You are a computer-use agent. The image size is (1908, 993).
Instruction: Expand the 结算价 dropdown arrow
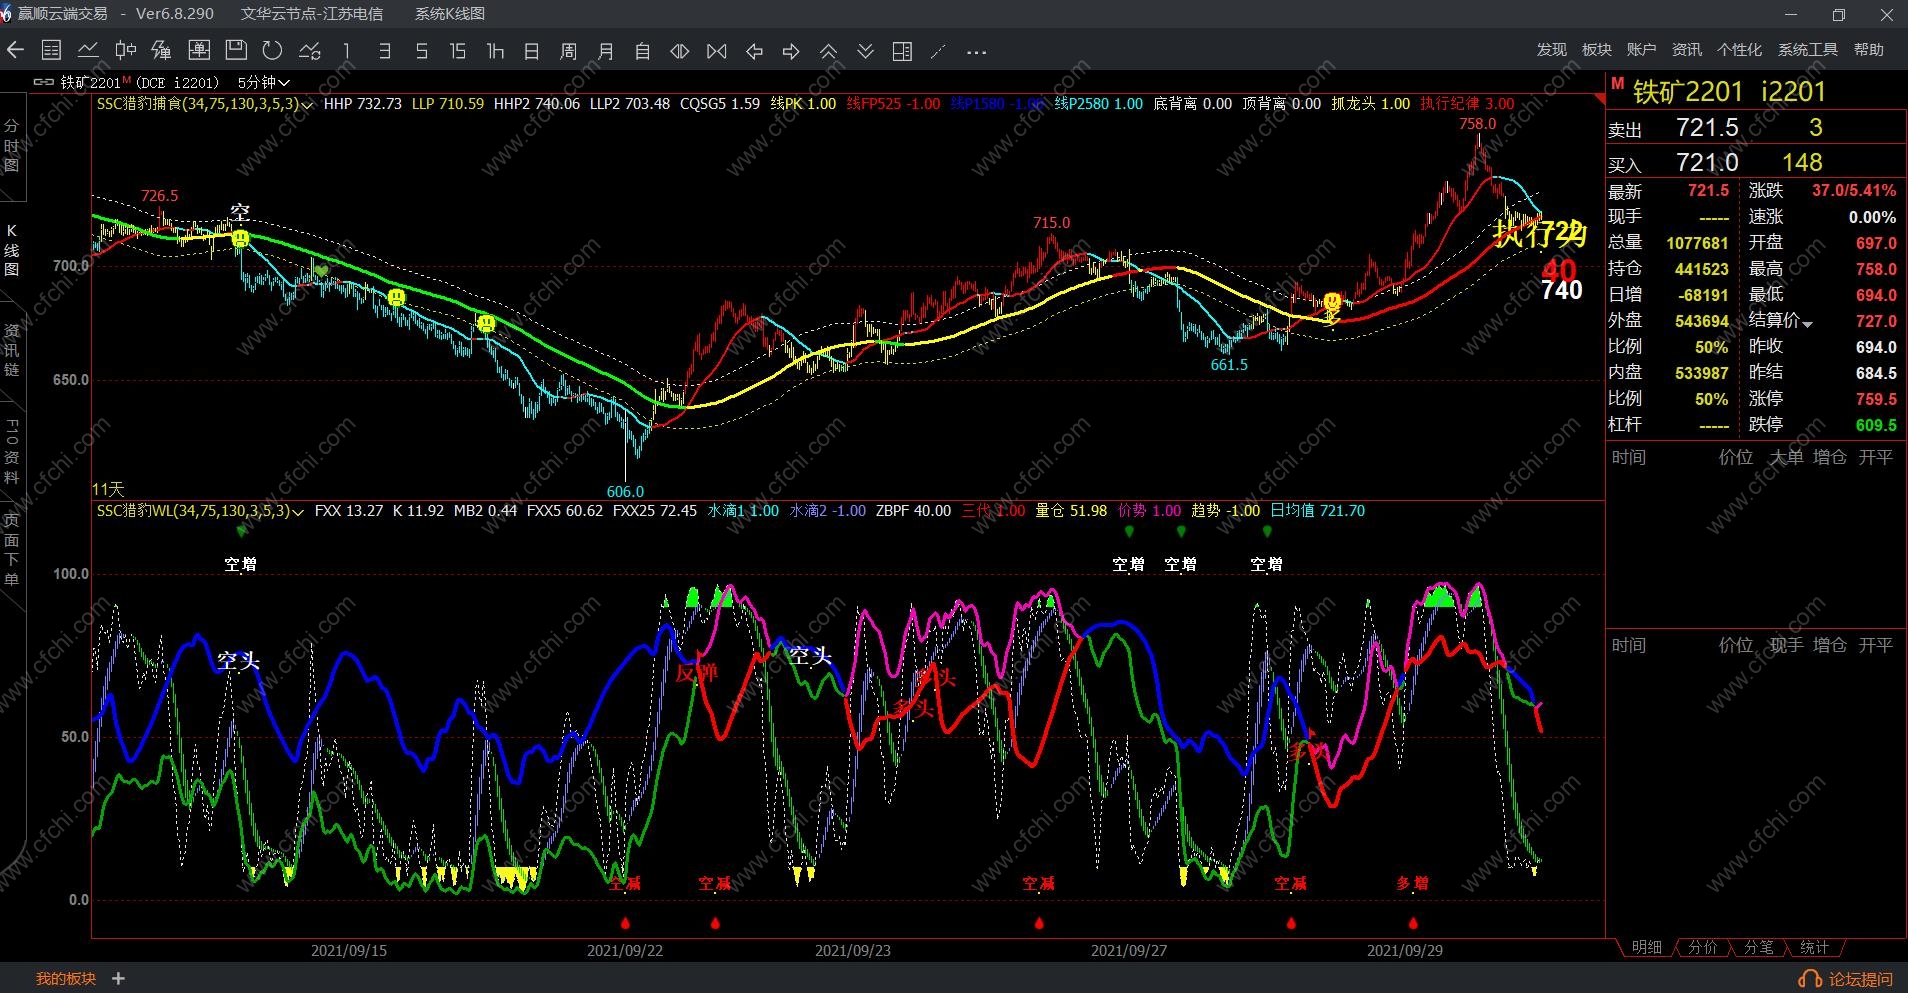click(1808, 324)
